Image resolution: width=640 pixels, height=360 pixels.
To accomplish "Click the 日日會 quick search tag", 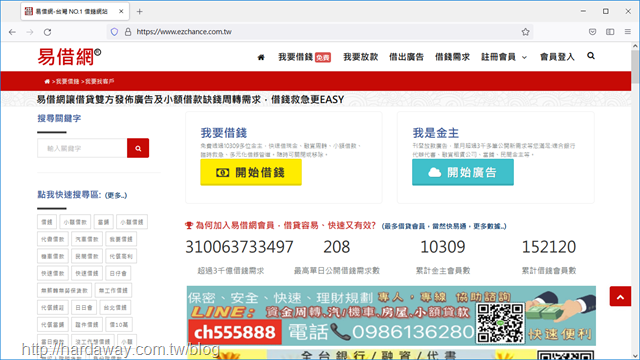I will pos(84,308).
